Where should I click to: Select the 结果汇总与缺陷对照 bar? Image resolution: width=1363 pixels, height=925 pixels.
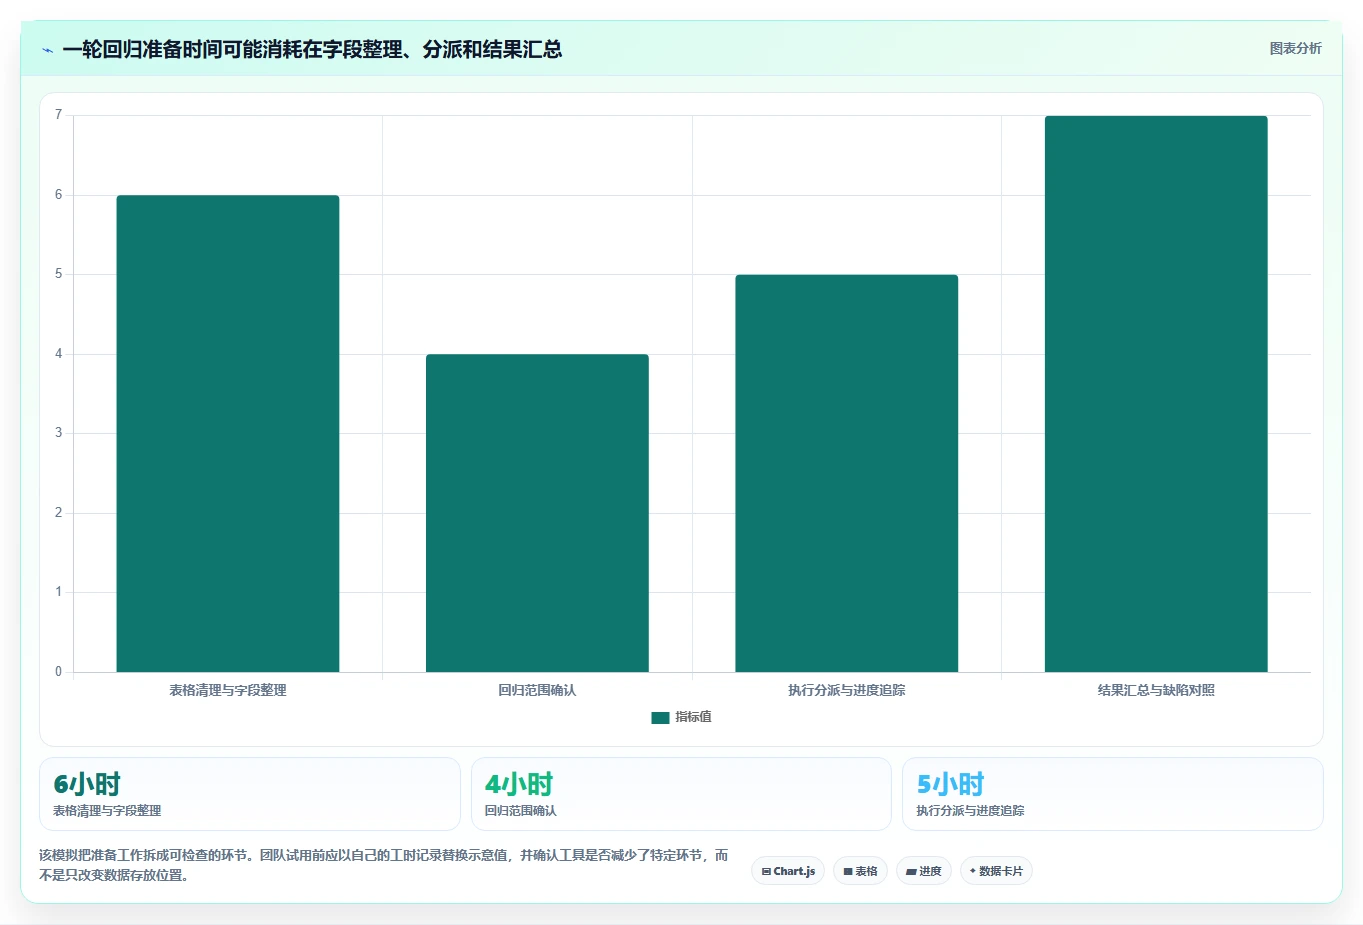(1156, 394)
